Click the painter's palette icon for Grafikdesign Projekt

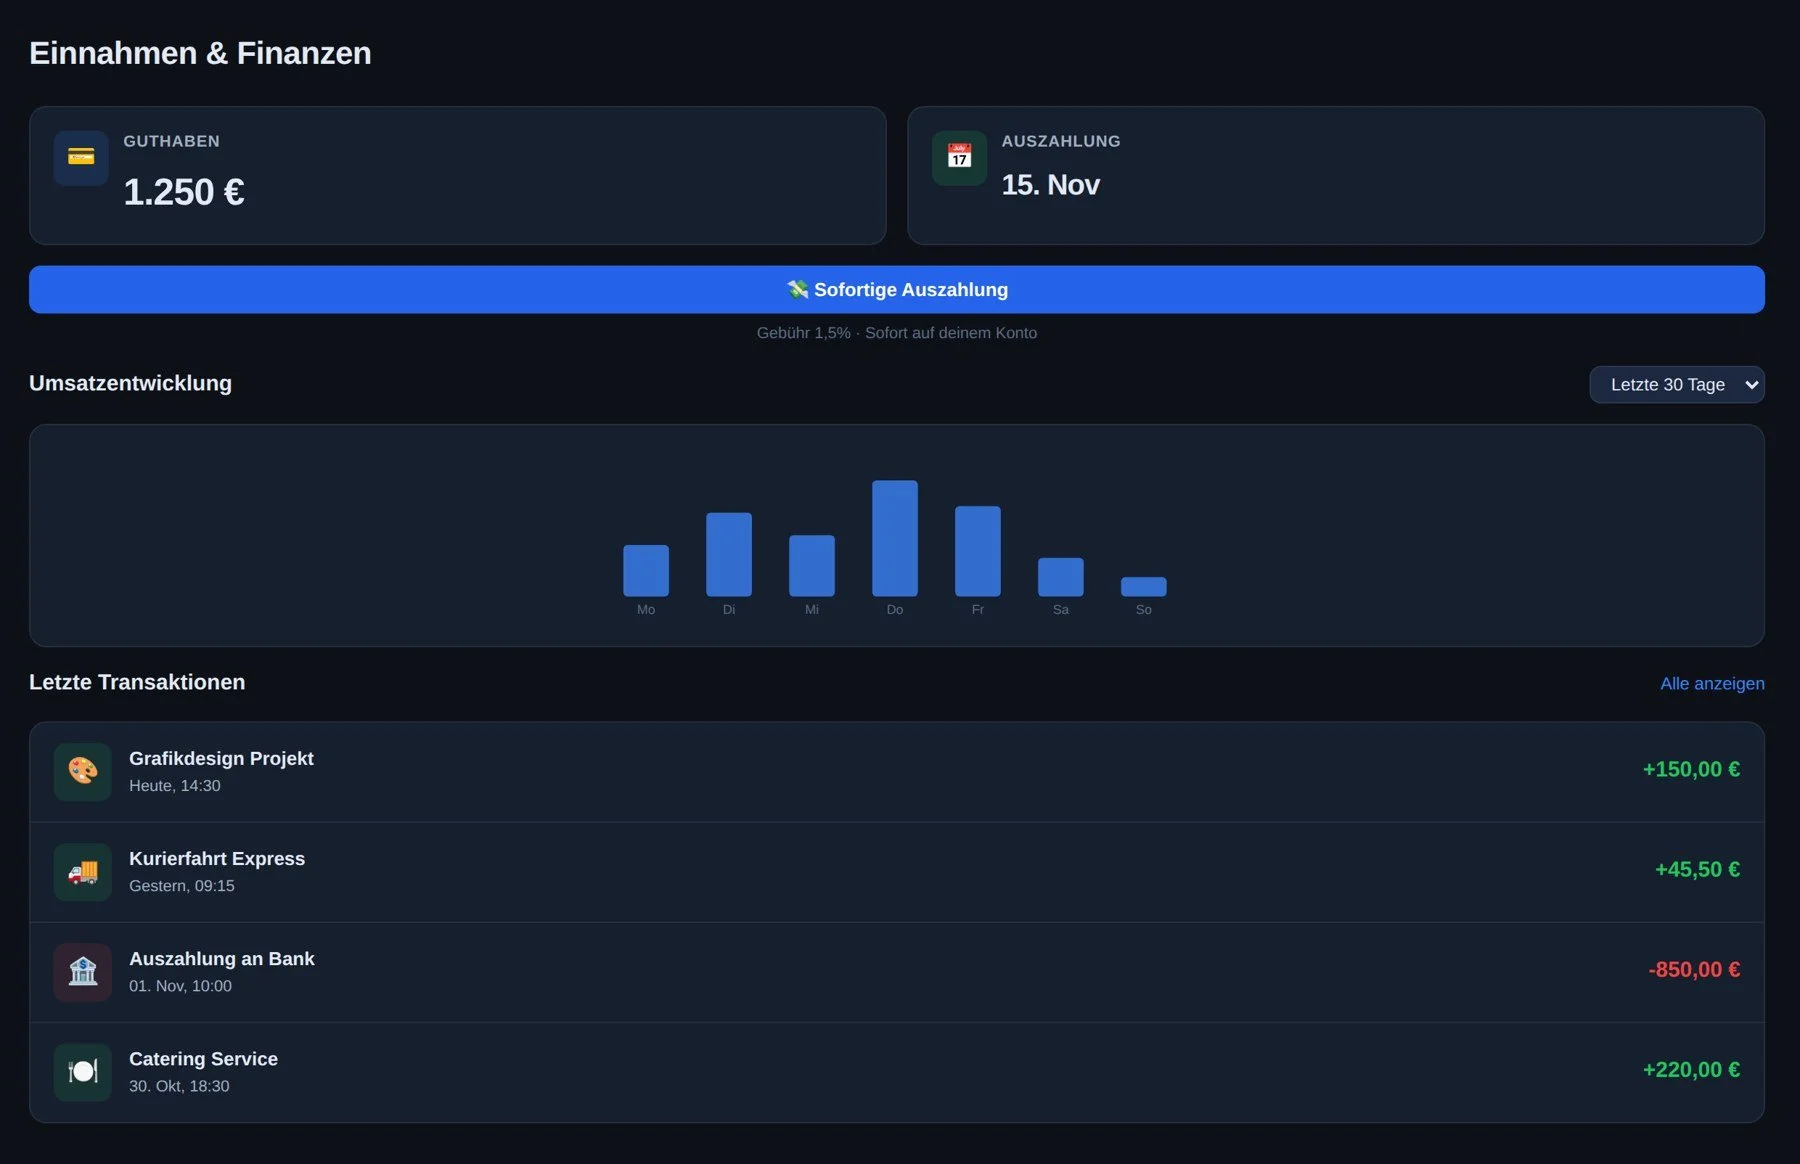coord(82,771)
